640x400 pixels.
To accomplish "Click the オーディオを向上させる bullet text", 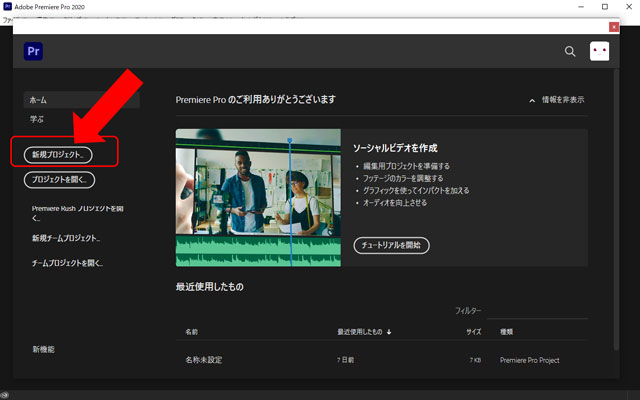I will [x=395, y=202].
